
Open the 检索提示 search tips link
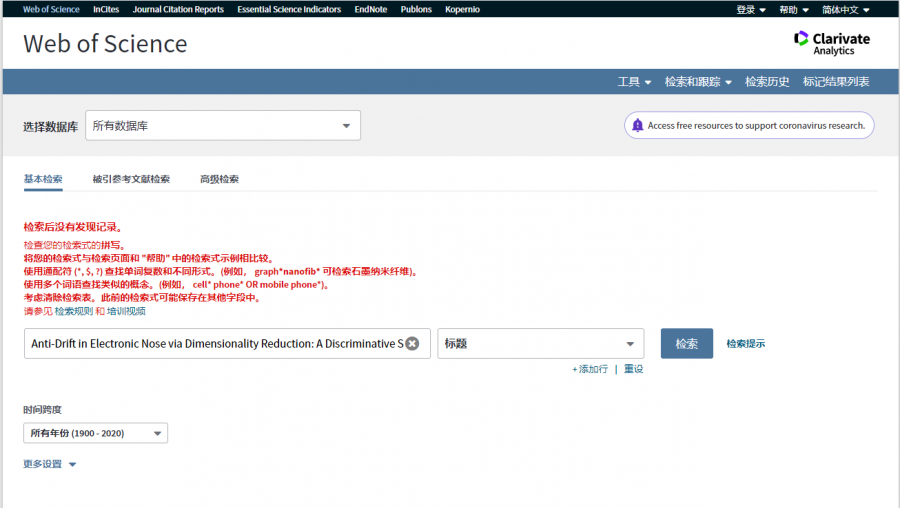[745, 344]
